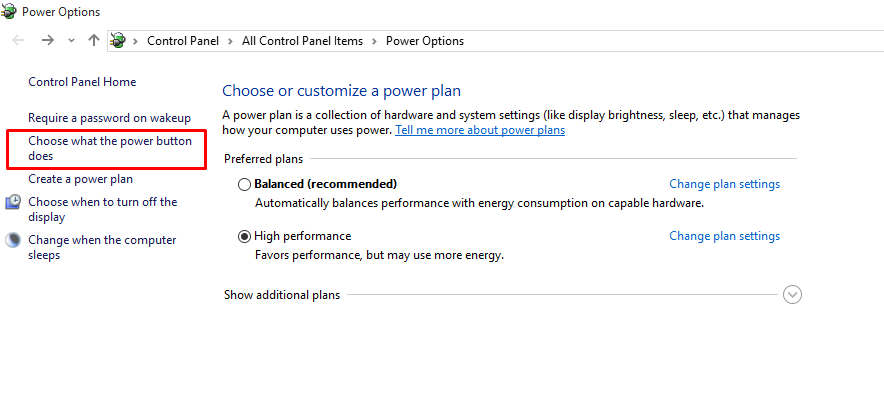Screen dimensions: 884x417
Task: Change plan settings for High performance
Action: click(724, 236)
